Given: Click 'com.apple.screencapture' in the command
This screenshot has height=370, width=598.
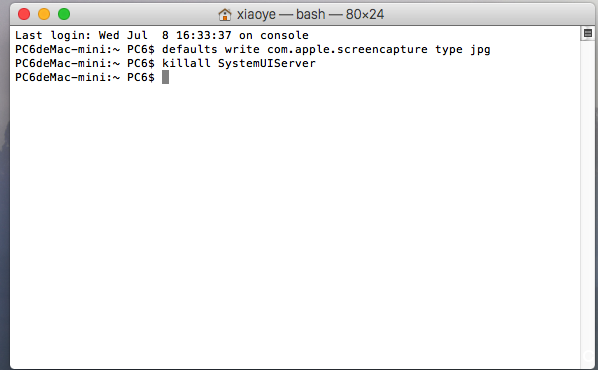Looking at the screenshot, I should (x=347, y=50).
